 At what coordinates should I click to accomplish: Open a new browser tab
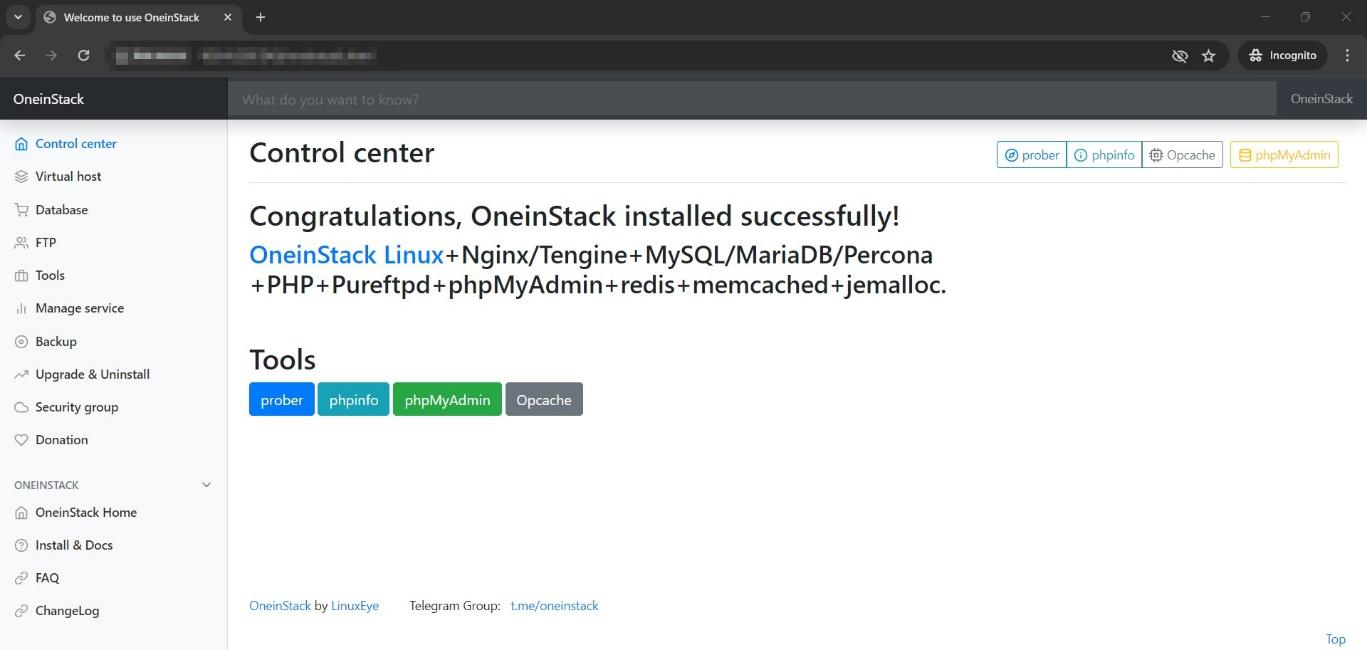pyautogui.click(x=260, y=17)
